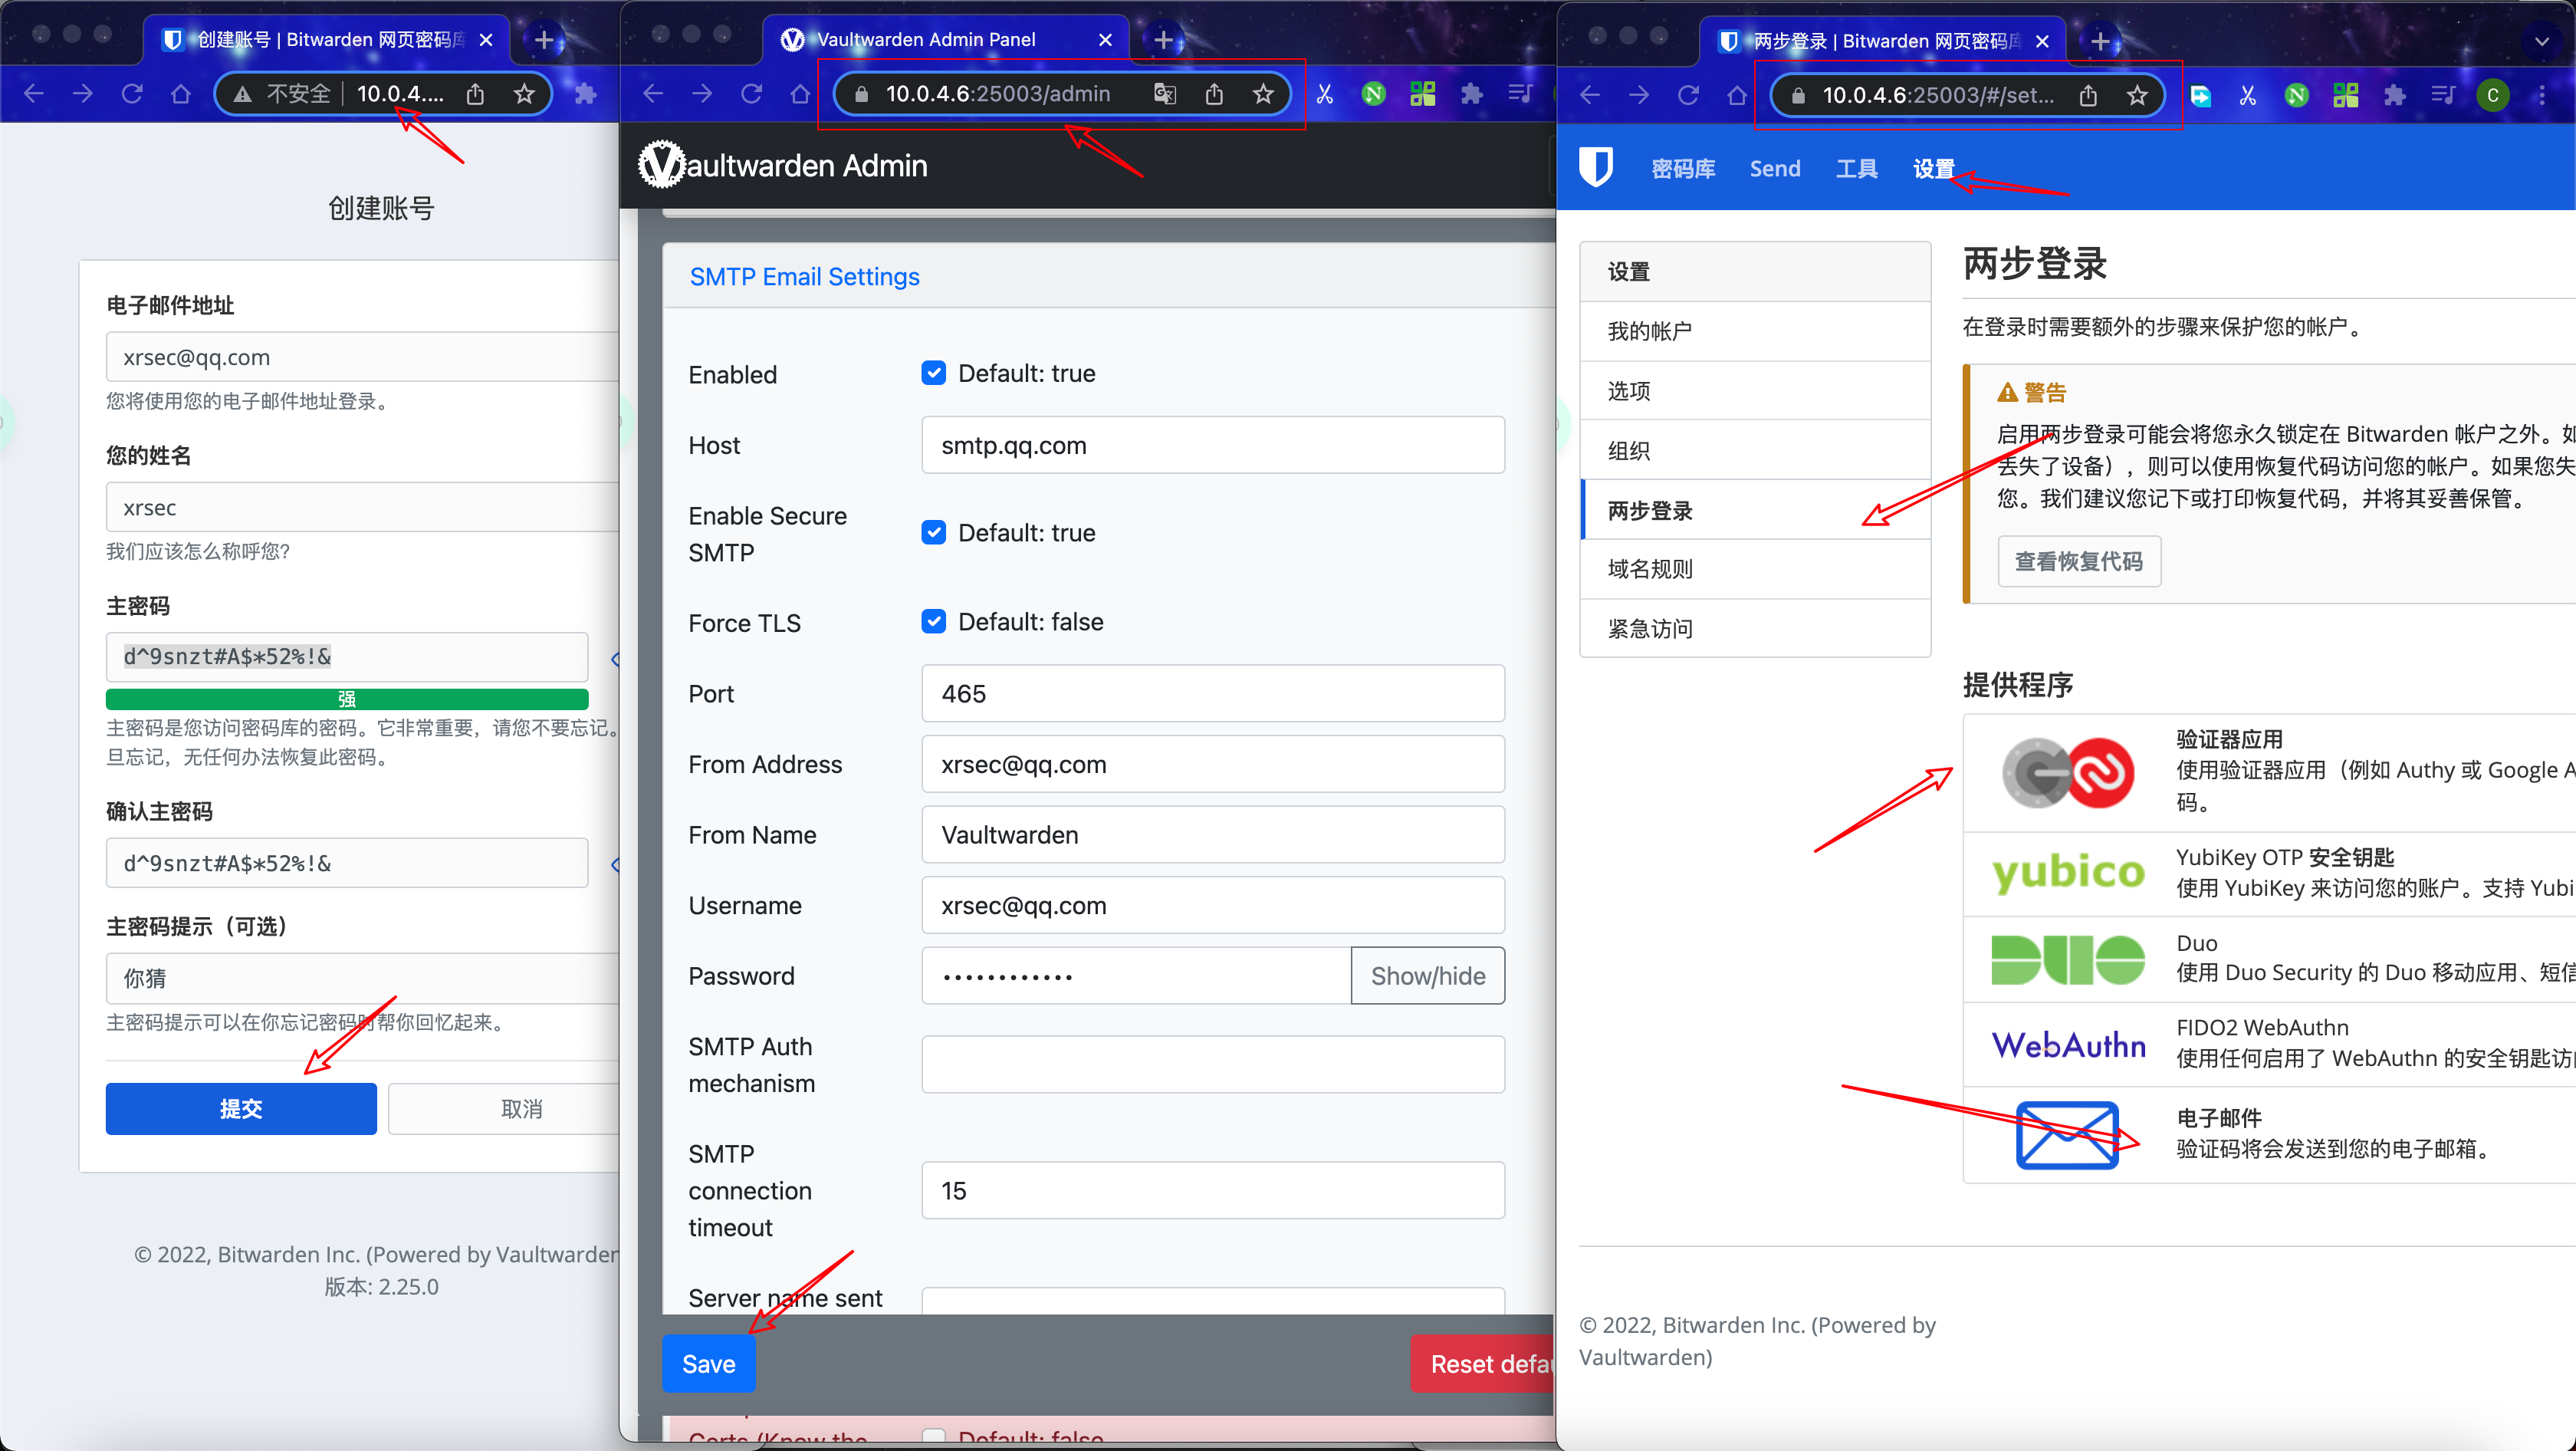The image size is (2576, 1451).
Task: Click the green password strength bar
Action: (347, 699)
